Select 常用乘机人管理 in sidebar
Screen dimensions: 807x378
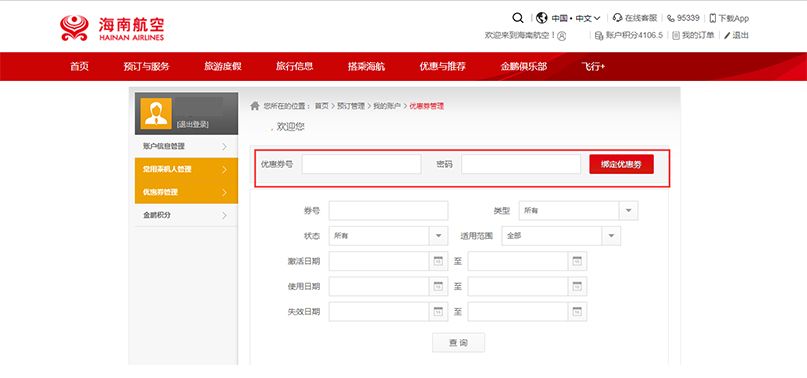(x=186, y=169)
